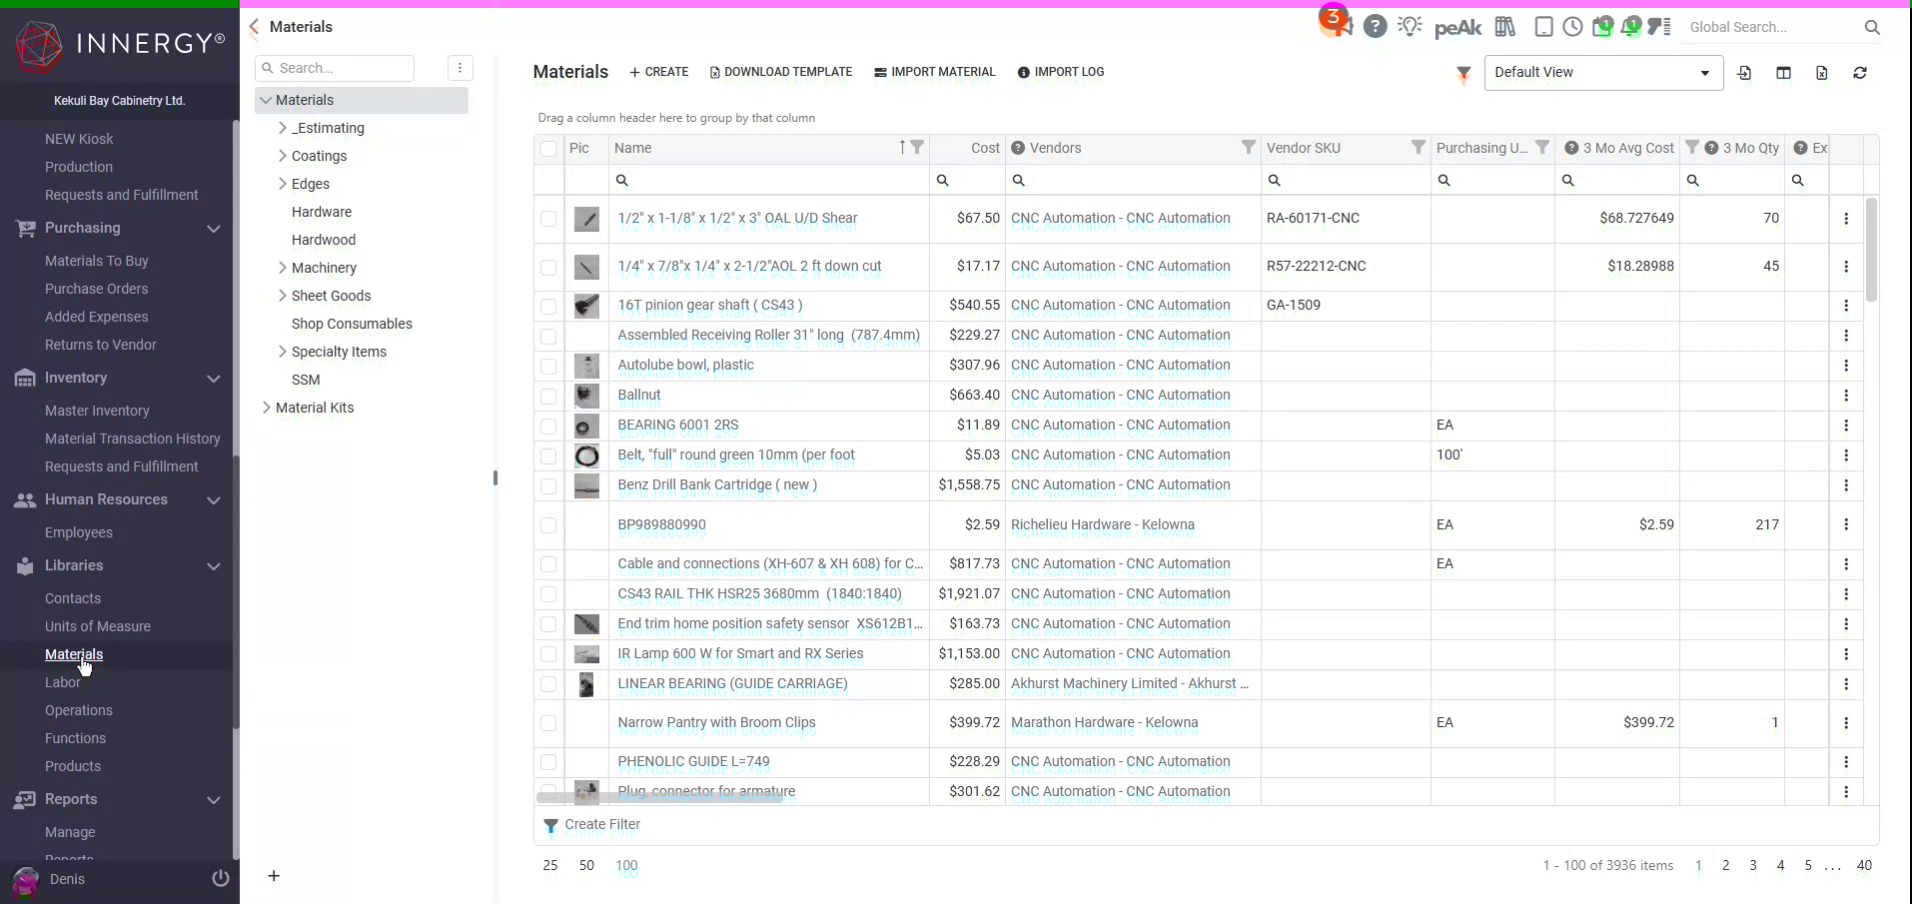Screen dimensions: 1912x904
Task: Click the Create button to add material
Action: click(658, 71)
